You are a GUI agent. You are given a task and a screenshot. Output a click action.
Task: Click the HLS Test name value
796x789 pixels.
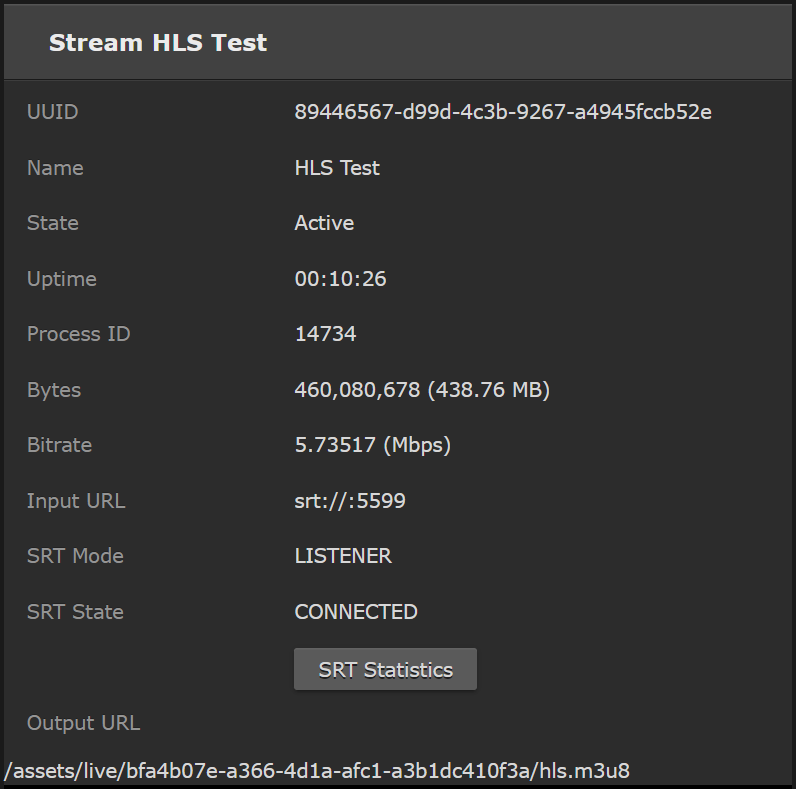pos(337,168)
